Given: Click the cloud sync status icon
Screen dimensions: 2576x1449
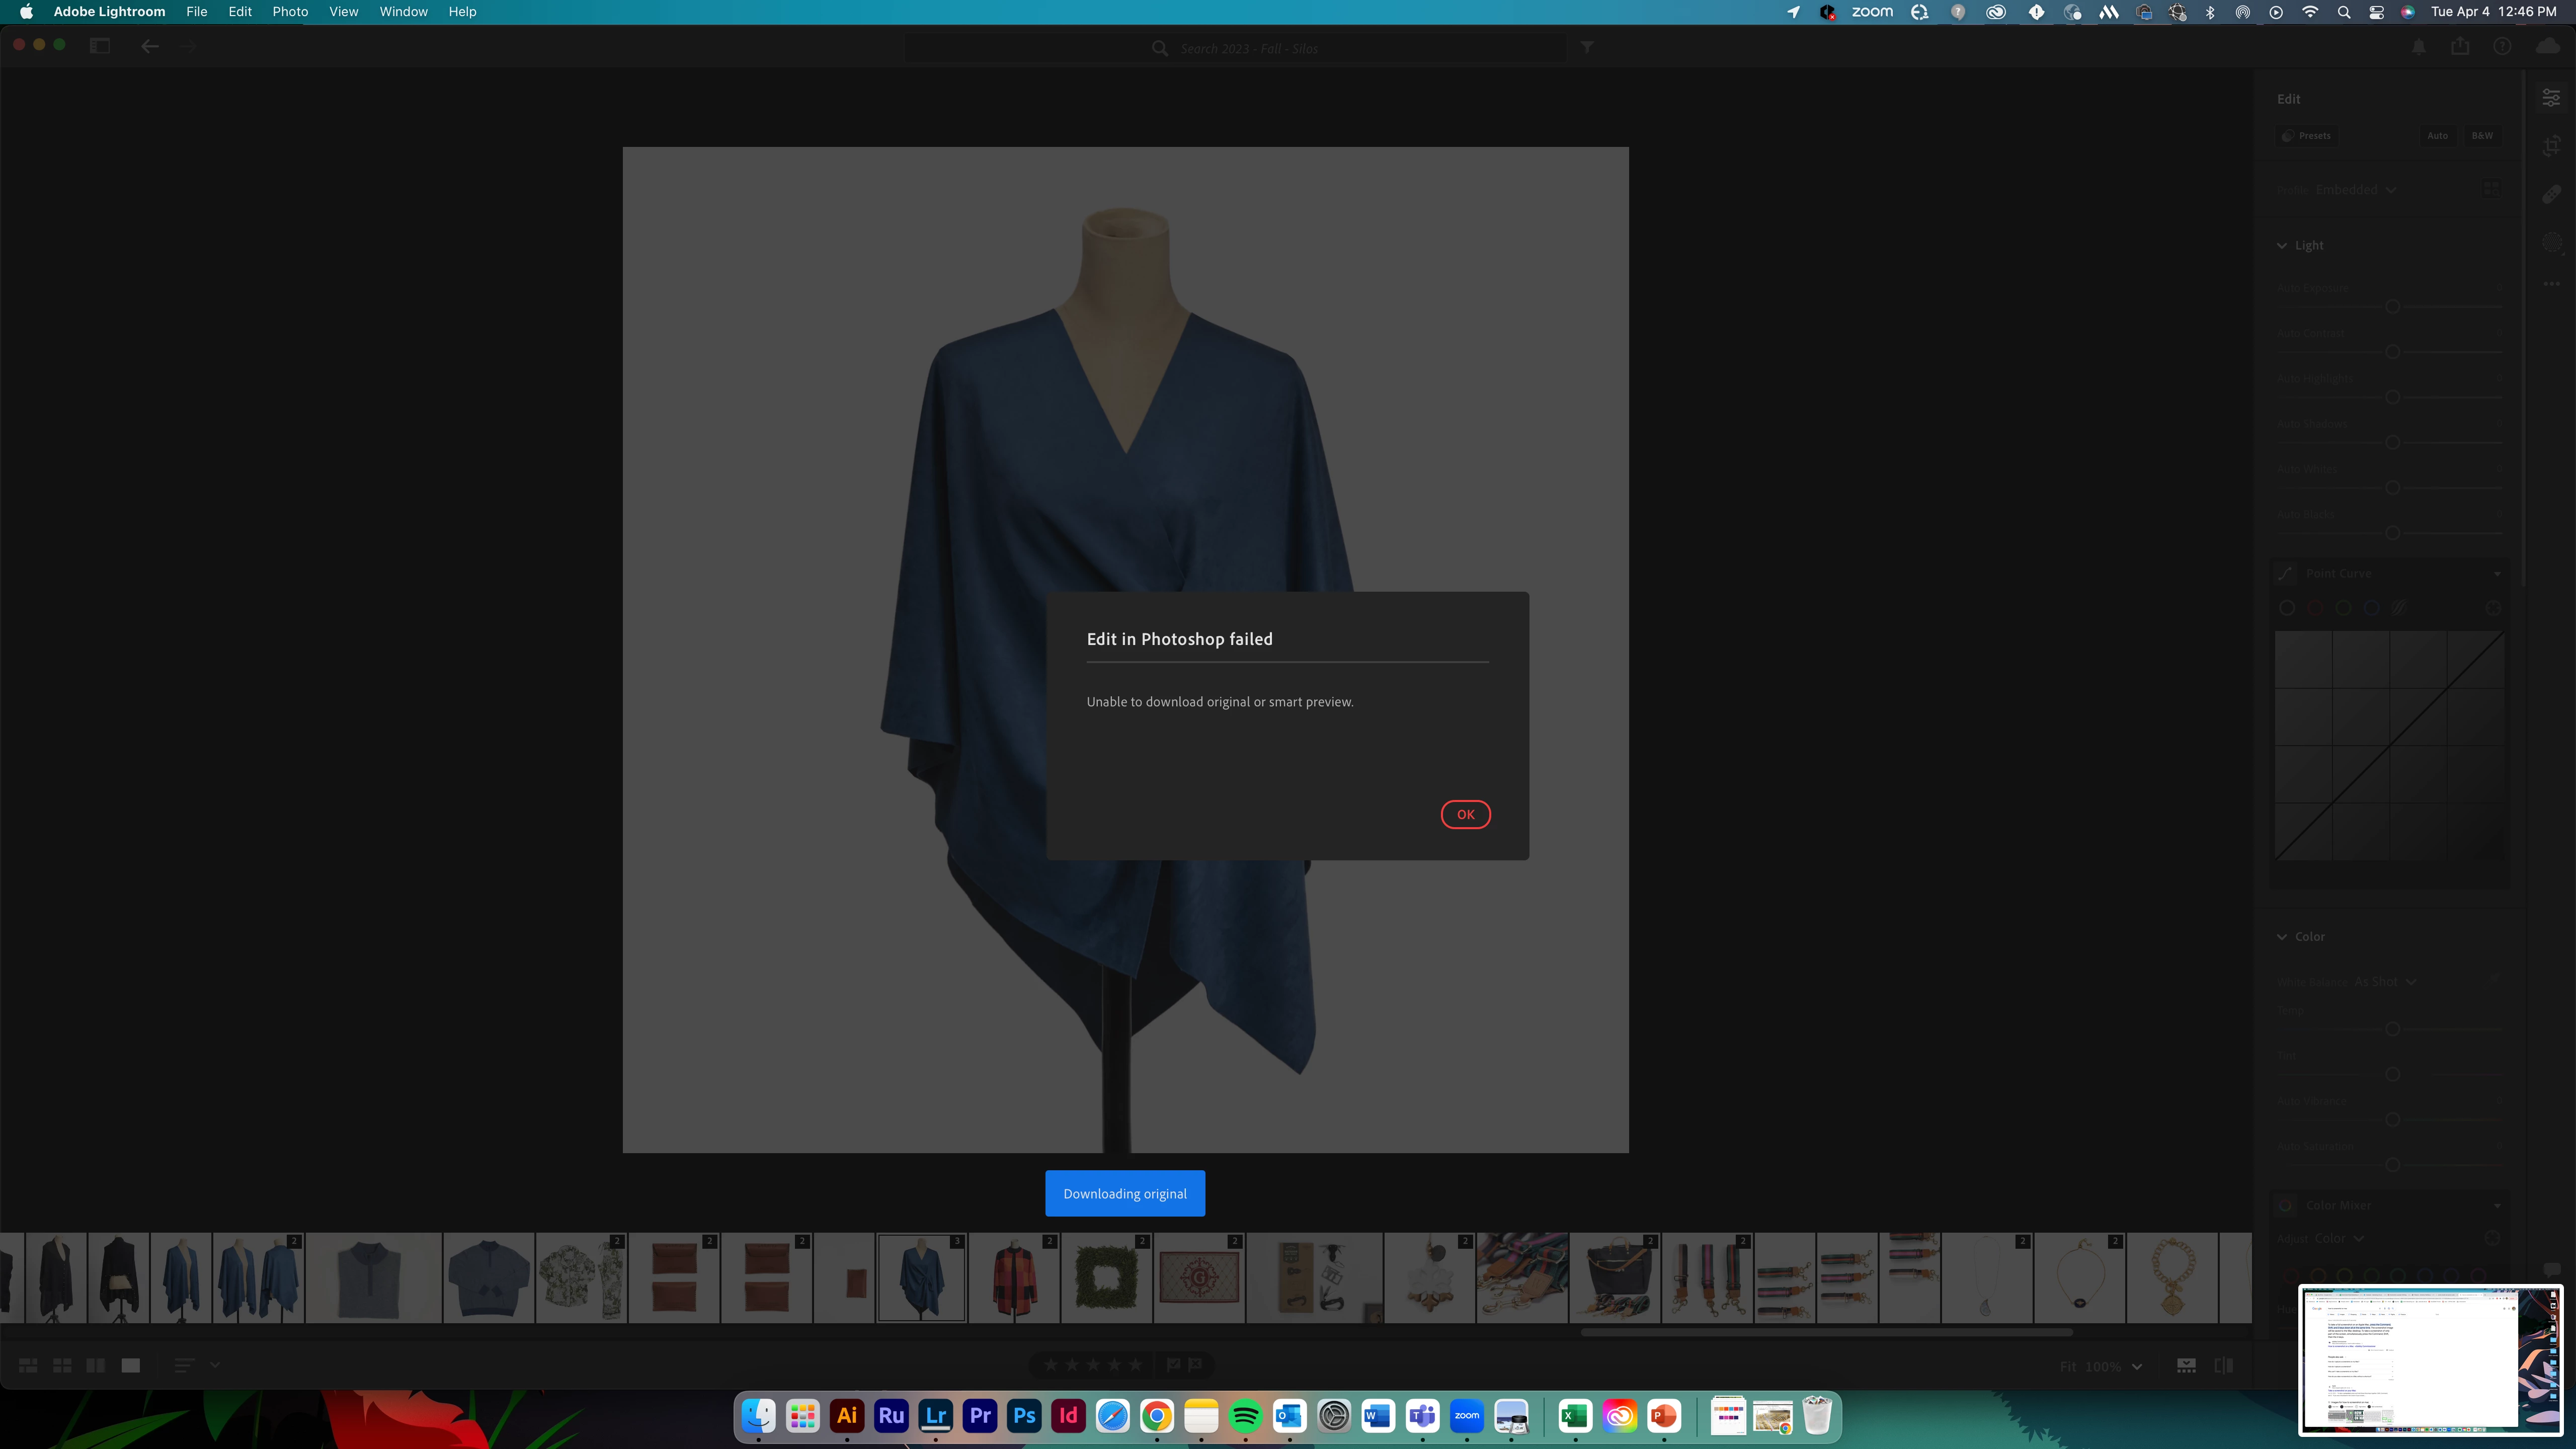Looking at the screenshot, I should tap(2547, 47).
